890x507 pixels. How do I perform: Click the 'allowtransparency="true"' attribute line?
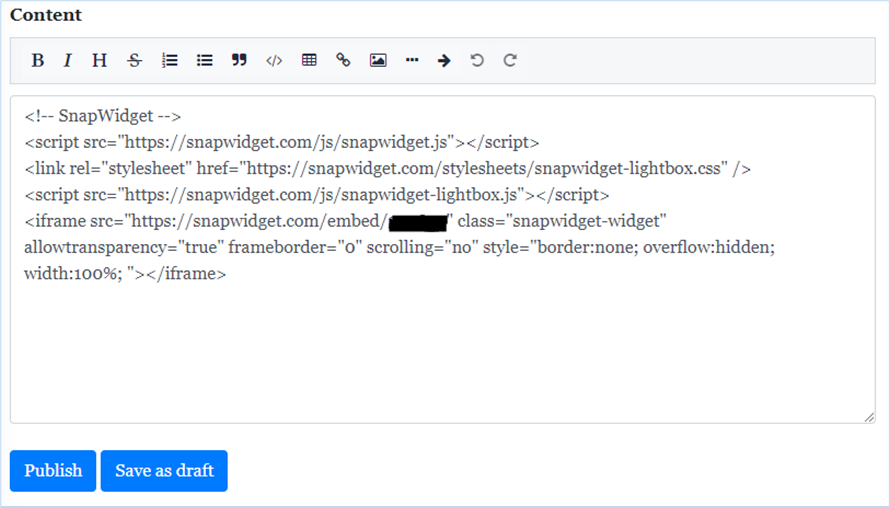click(400, 248)
